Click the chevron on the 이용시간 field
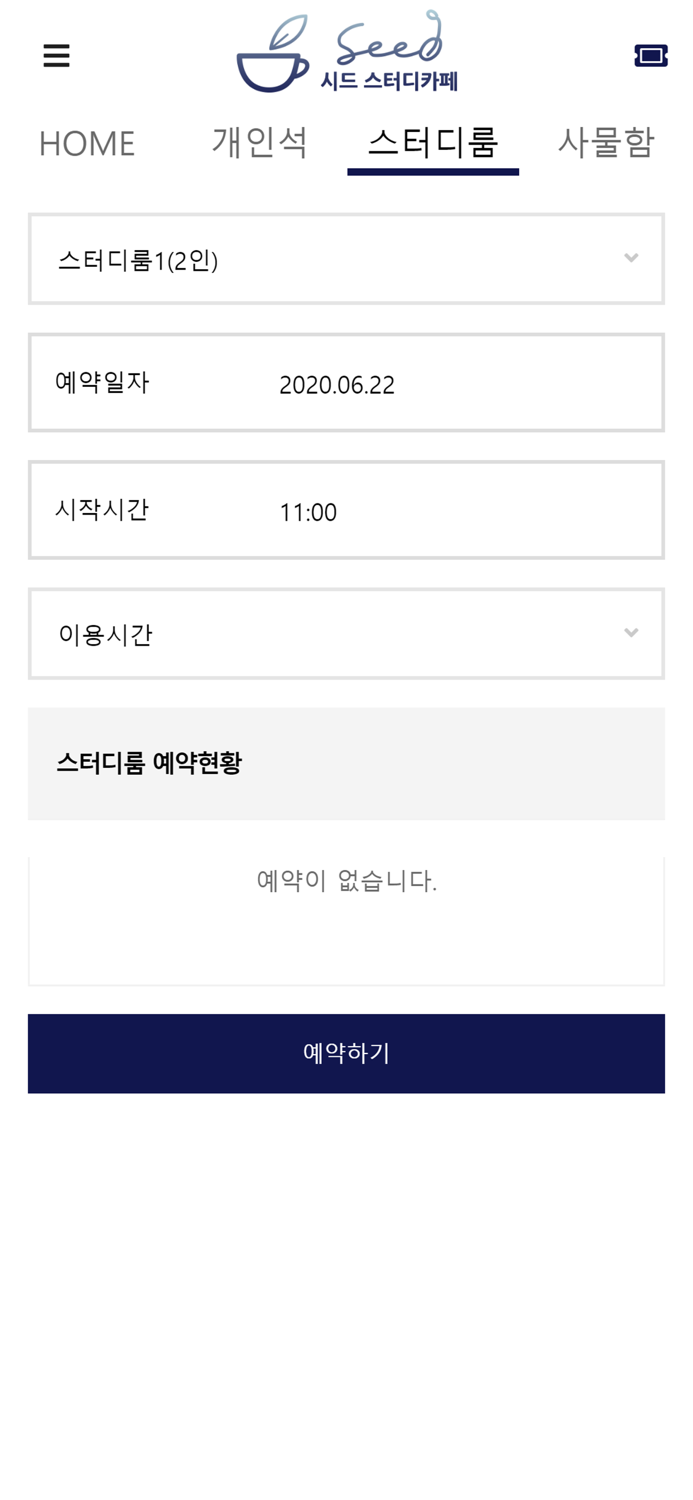Image resolution: width=693 pixels, height=1500 pixels. click(x=631, y=633)
